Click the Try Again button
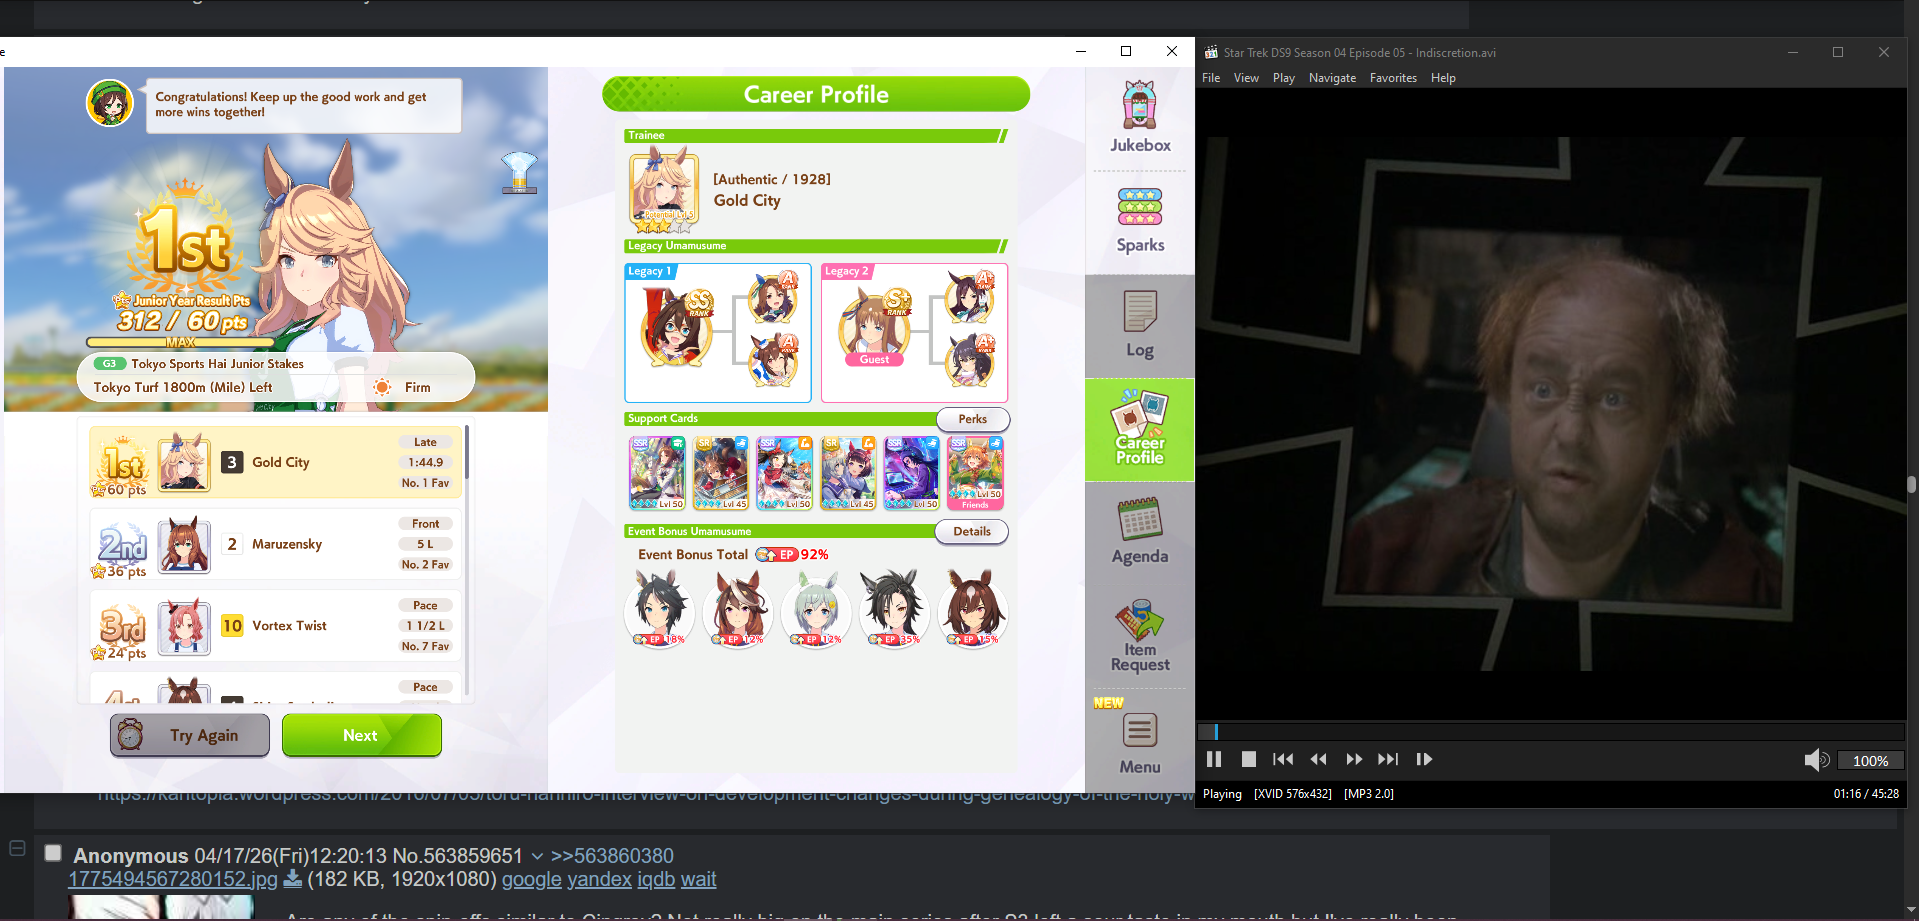 click(x=190, y=736)
